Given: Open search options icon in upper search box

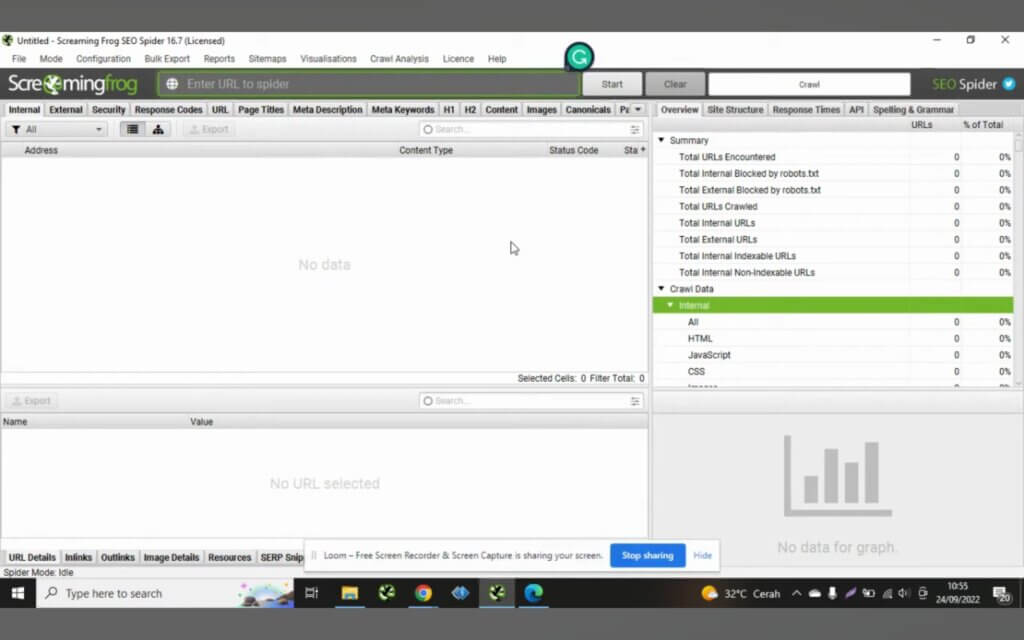Looking at the screenshot, I should click(635, 129).
